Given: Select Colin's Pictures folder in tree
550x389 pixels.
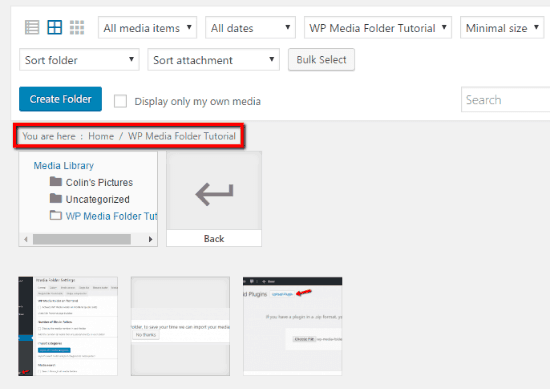Looking at the screenshot, I should [x=99, y=182].
